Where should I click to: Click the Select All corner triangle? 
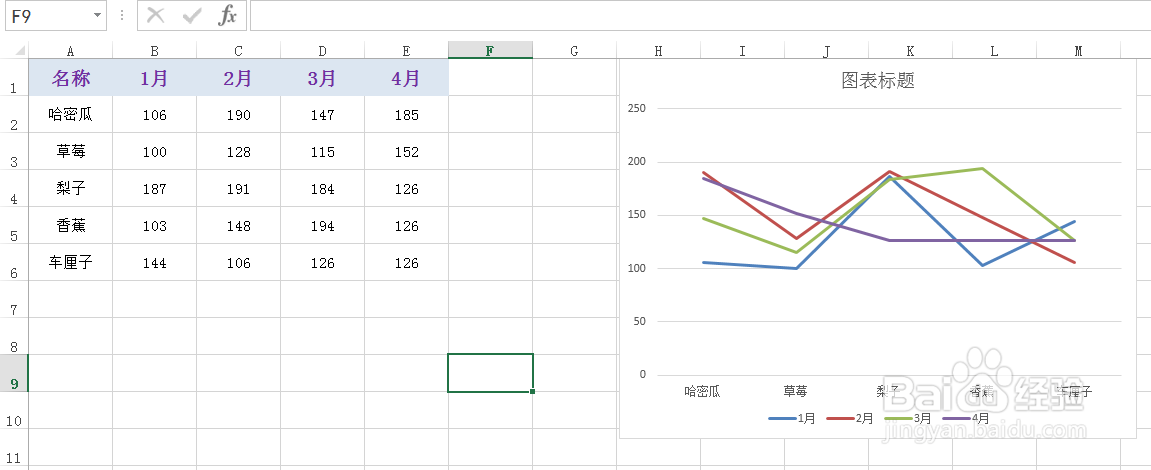[19, 51]
